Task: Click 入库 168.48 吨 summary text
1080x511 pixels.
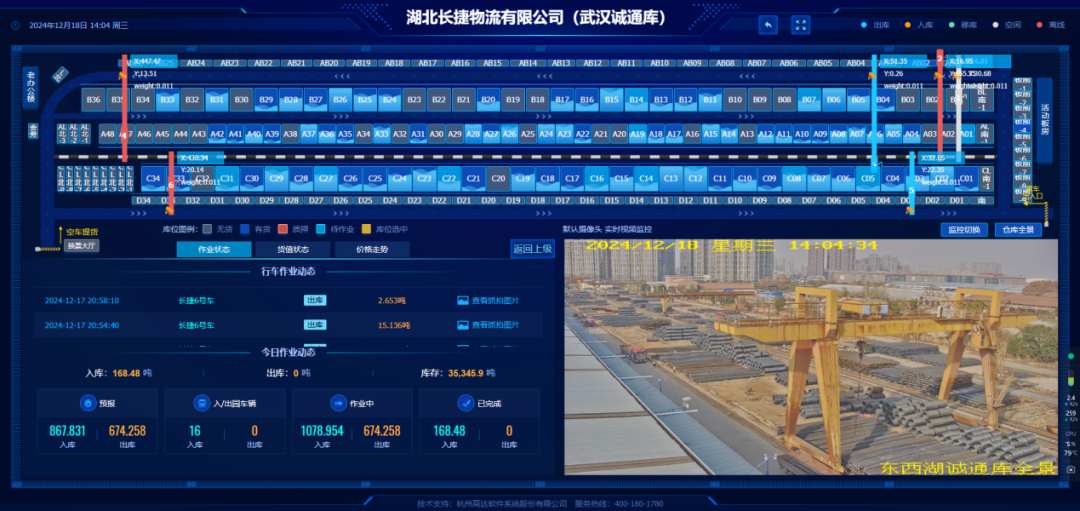Action: 118,373
